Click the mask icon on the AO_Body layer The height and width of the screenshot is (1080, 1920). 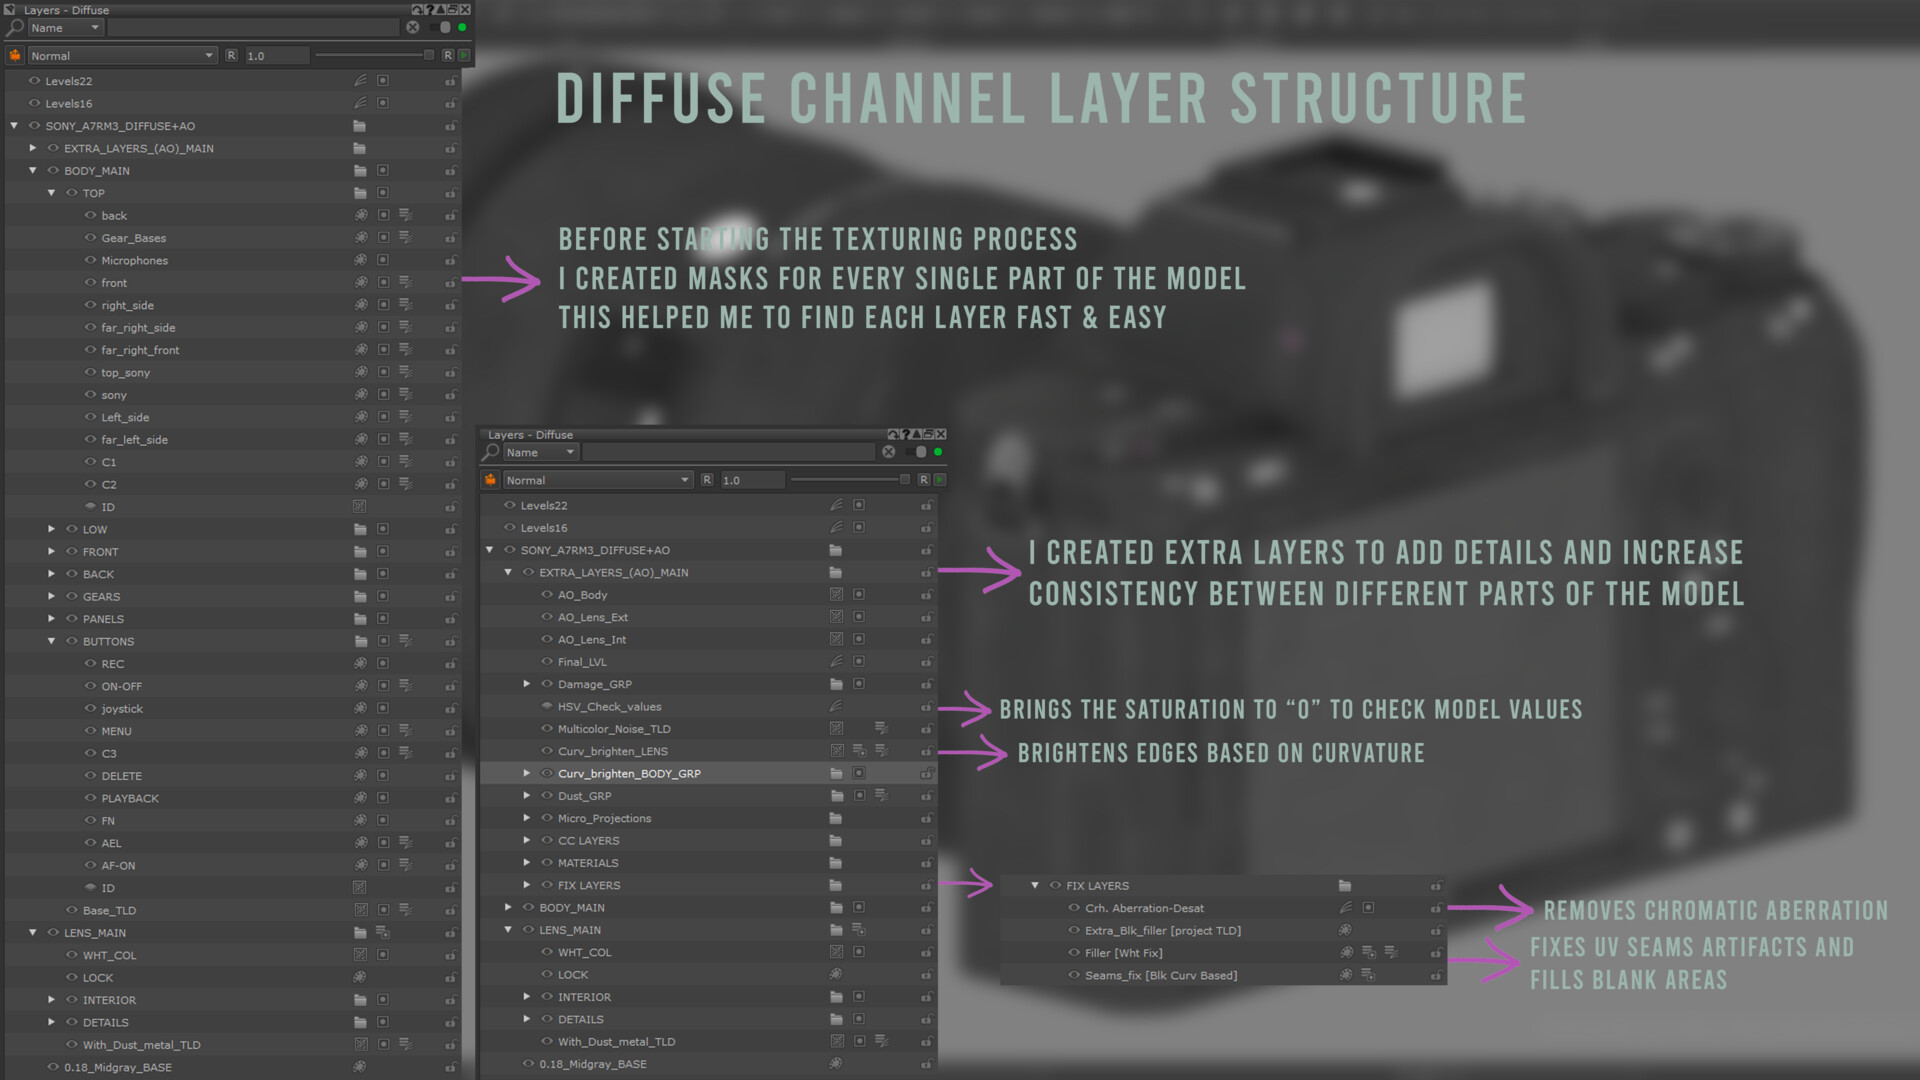(x=859, y=595)
